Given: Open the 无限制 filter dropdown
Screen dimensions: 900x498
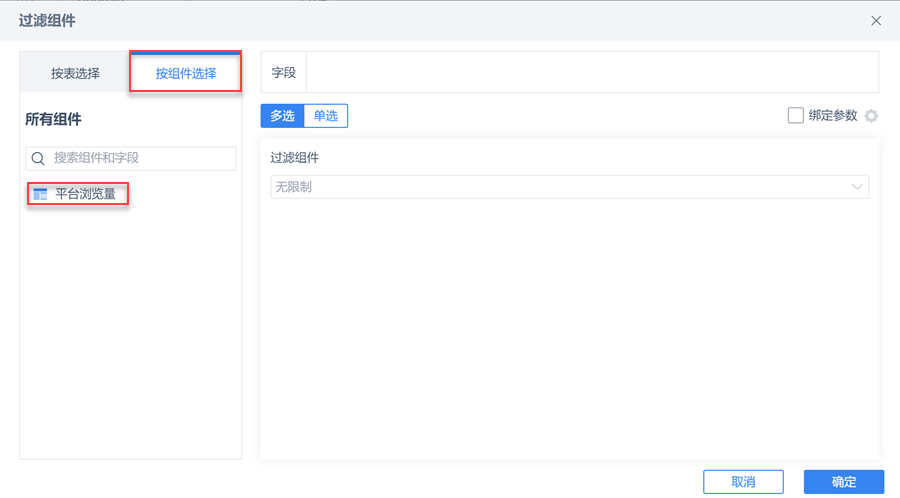Looking at the screenshot, I should coord(560,187).
